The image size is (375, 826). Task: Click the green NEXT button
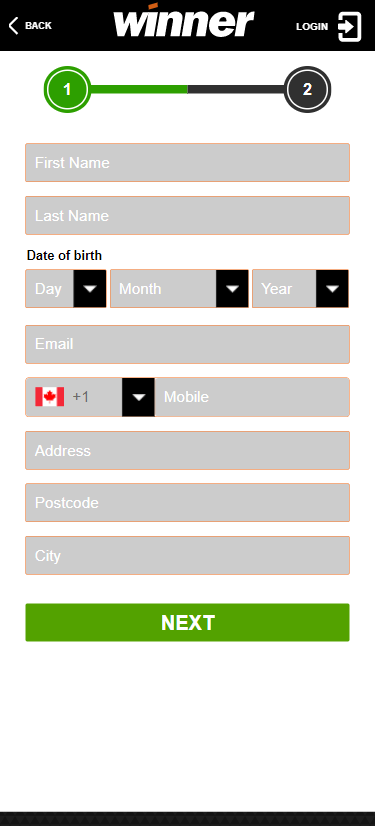tap(188, 623)
